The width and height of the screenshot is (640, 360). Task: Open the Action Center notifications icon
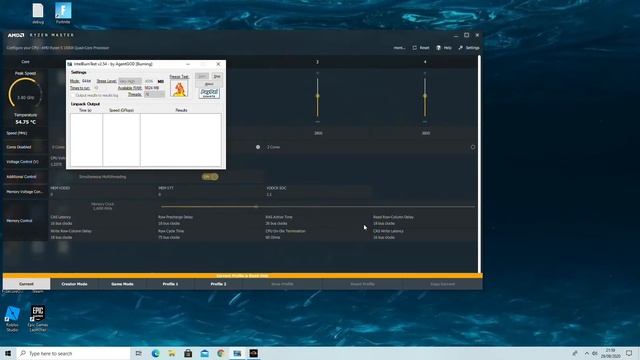click(629, 353)
